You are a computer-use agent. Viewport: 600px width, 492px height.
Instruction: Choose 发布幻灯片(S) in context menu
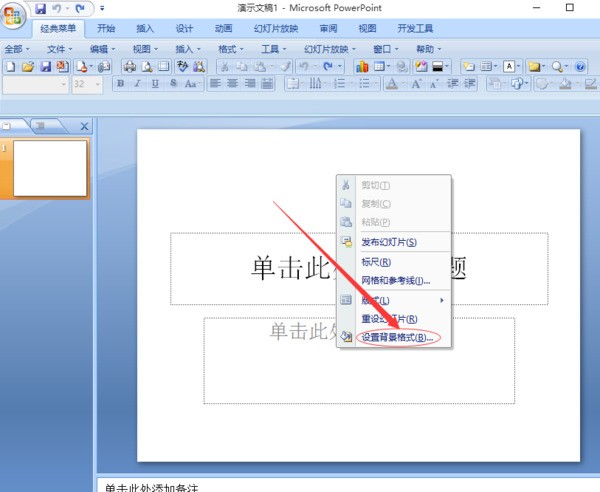[394, 242]
